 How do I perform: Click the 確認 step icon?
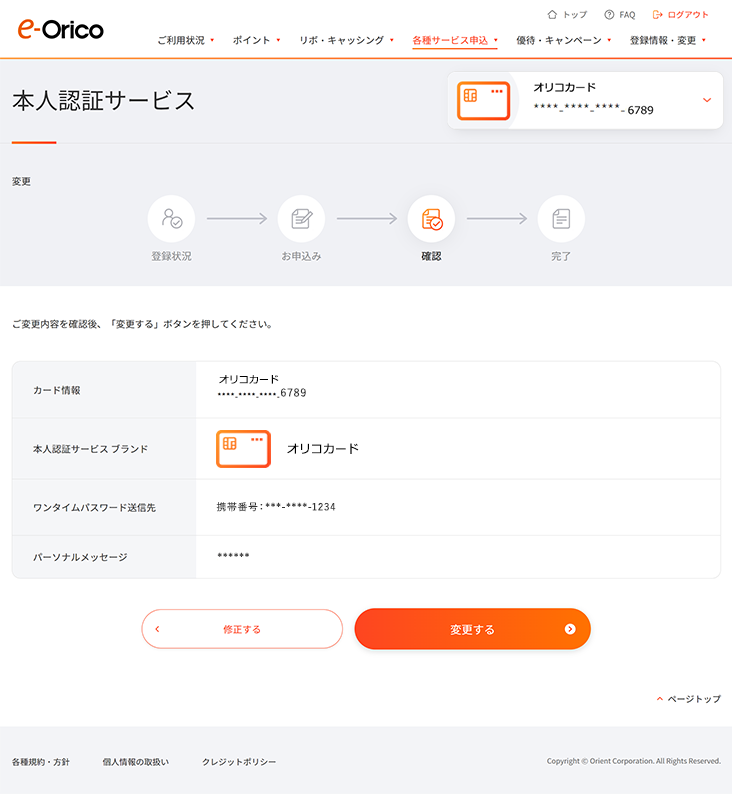point(431,219)
